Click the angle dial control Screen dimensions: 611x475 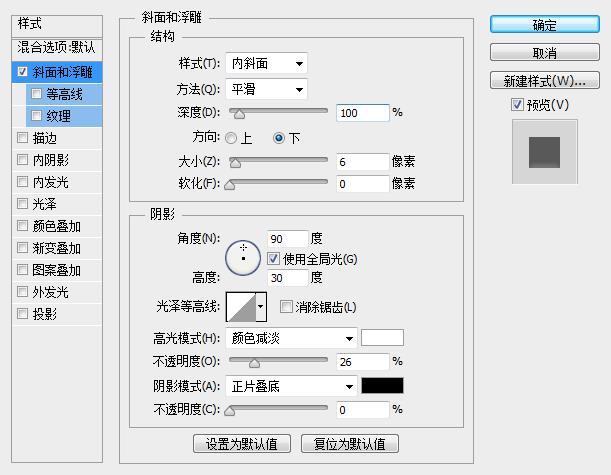(243, 258)
